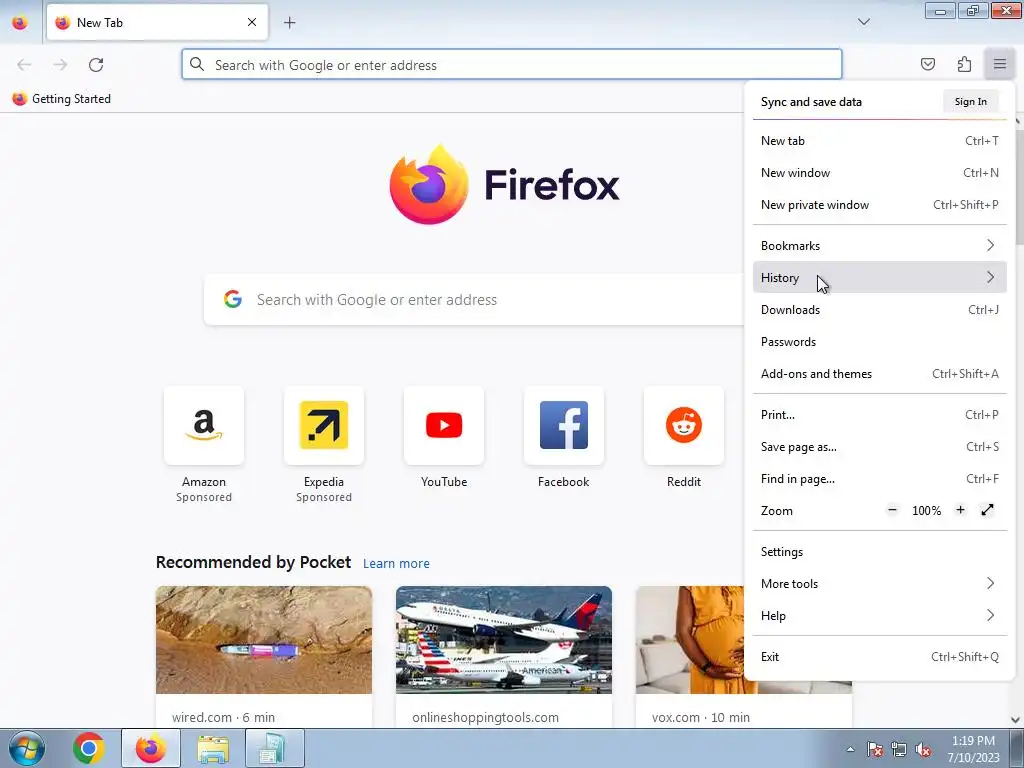
Task: Choose Print... from the menu
Action: pos(880,415)
